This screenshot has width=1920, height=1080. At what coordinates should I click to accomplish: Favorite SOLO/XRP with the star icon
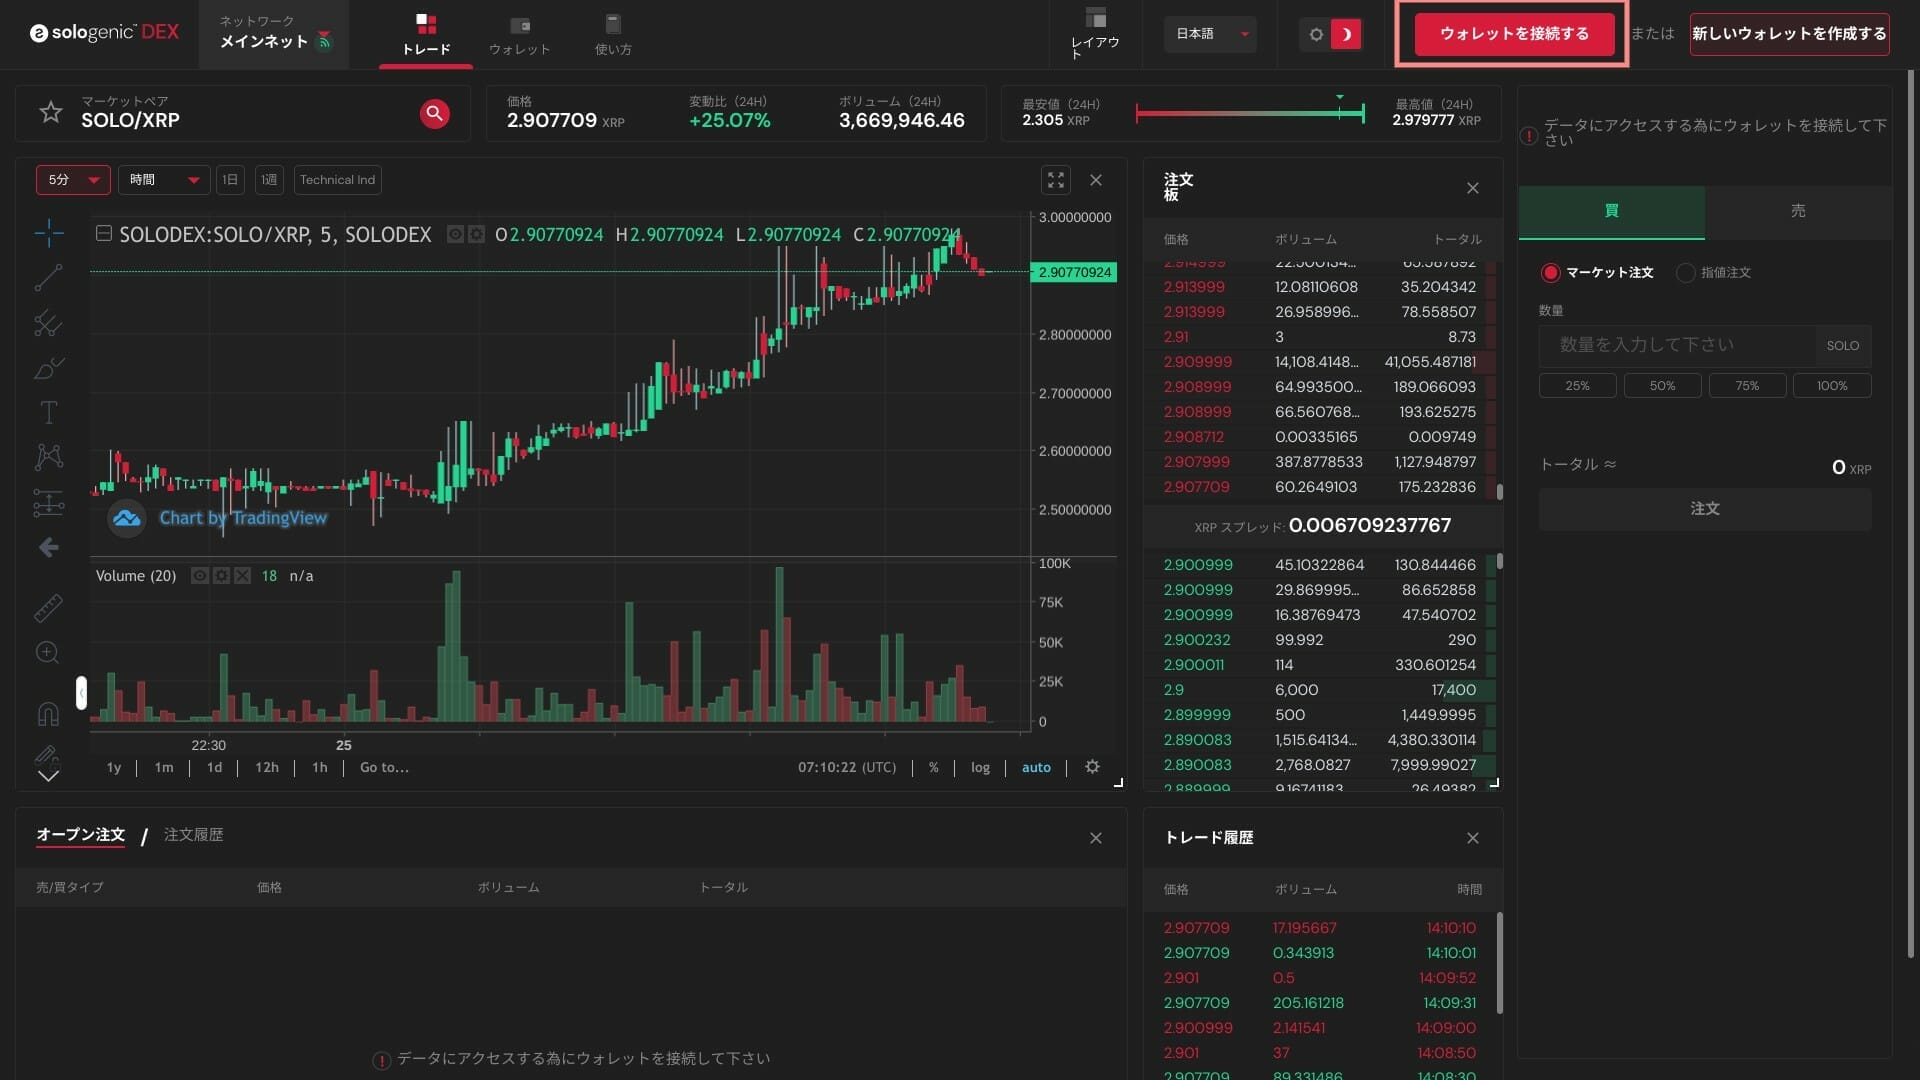point(50,112)
